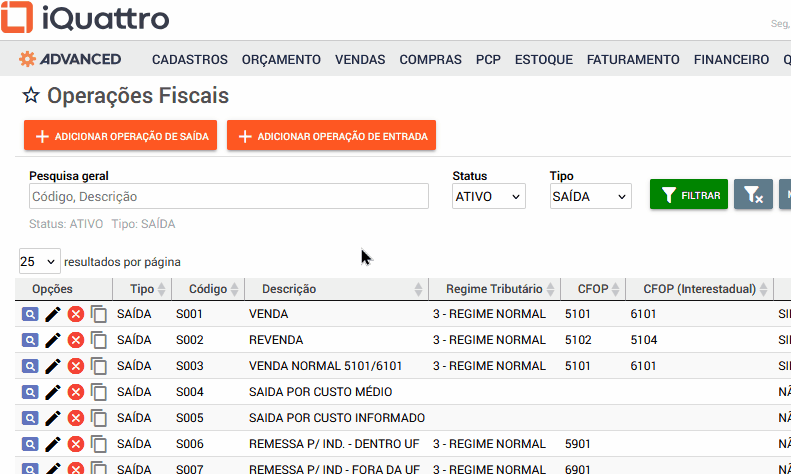
Task: Click the favorite star beside Operações Fiscais
Action: pyautogui.click(x=31, y=96)
